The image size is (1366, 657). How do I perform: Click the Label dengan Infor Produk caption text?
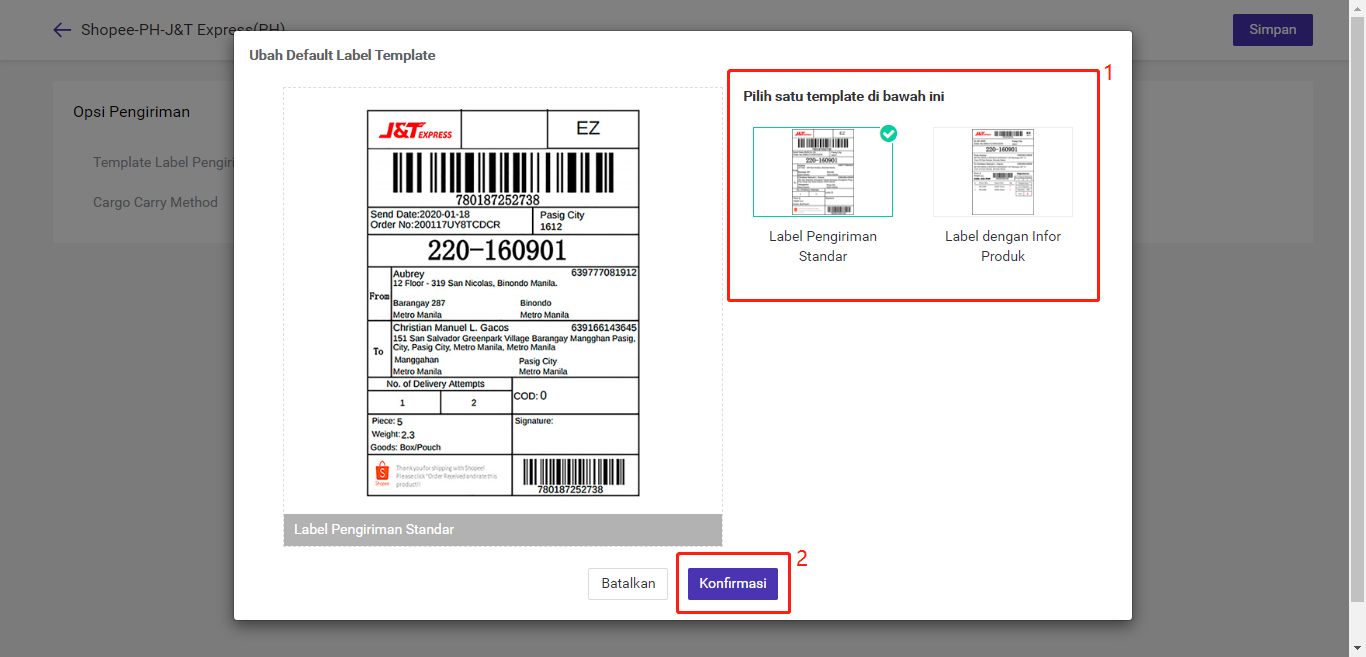click(1002, 246)
